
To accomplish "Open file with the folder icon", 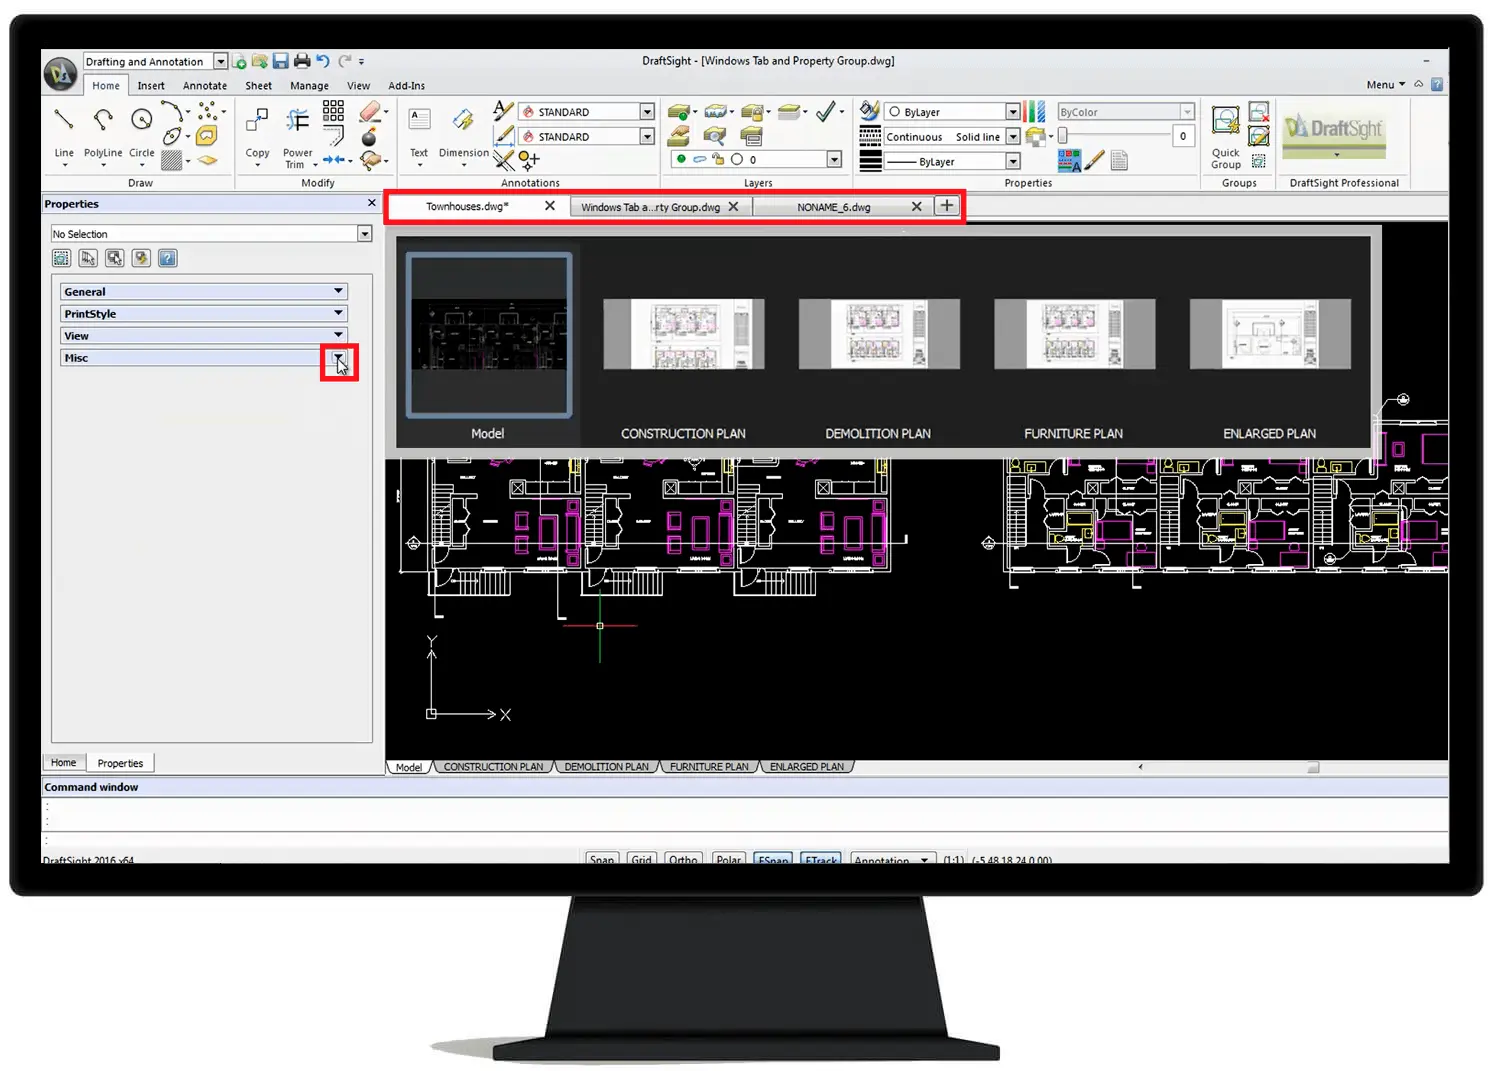I will point(260,62).
